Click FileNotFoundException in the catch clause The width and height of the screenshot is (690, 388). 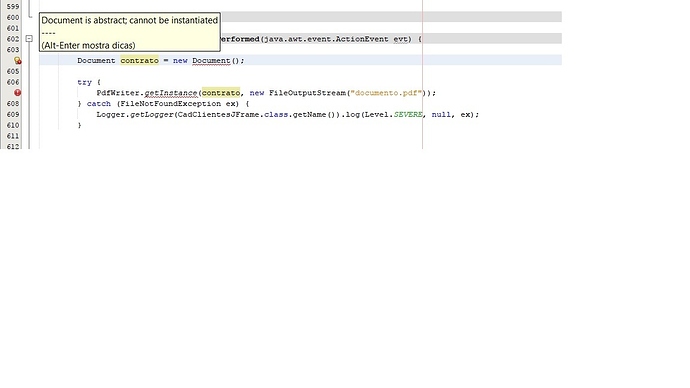click(x=171, y=104)
